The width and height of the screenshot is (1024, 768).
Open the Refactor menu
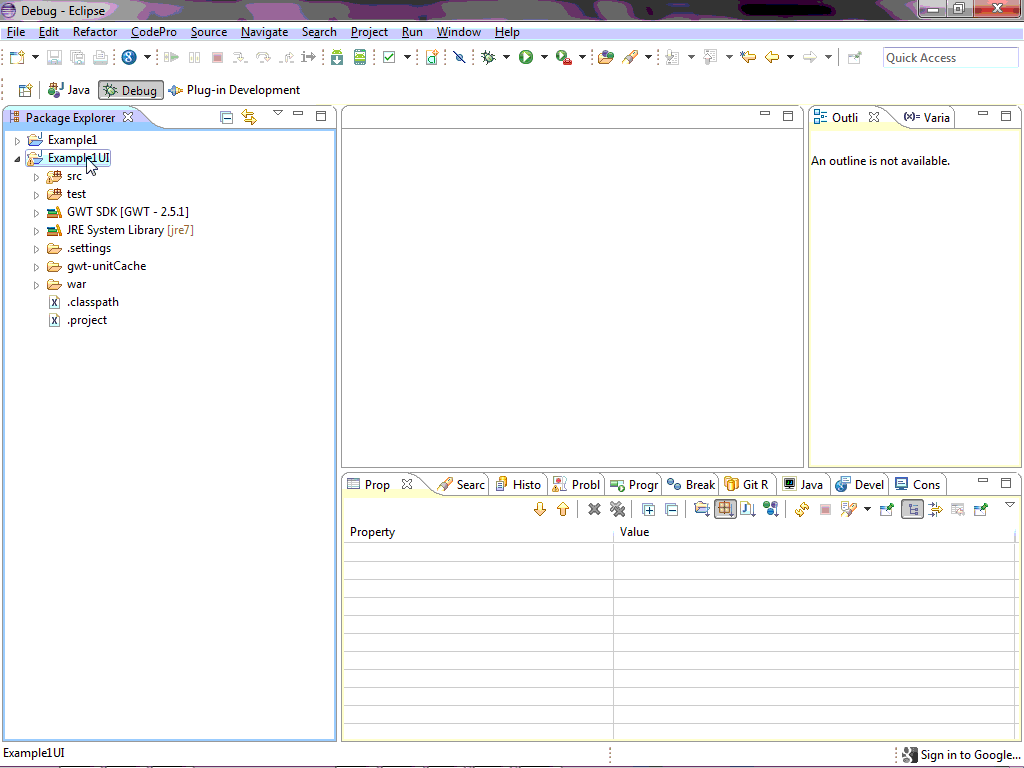(x=95, y=32)
